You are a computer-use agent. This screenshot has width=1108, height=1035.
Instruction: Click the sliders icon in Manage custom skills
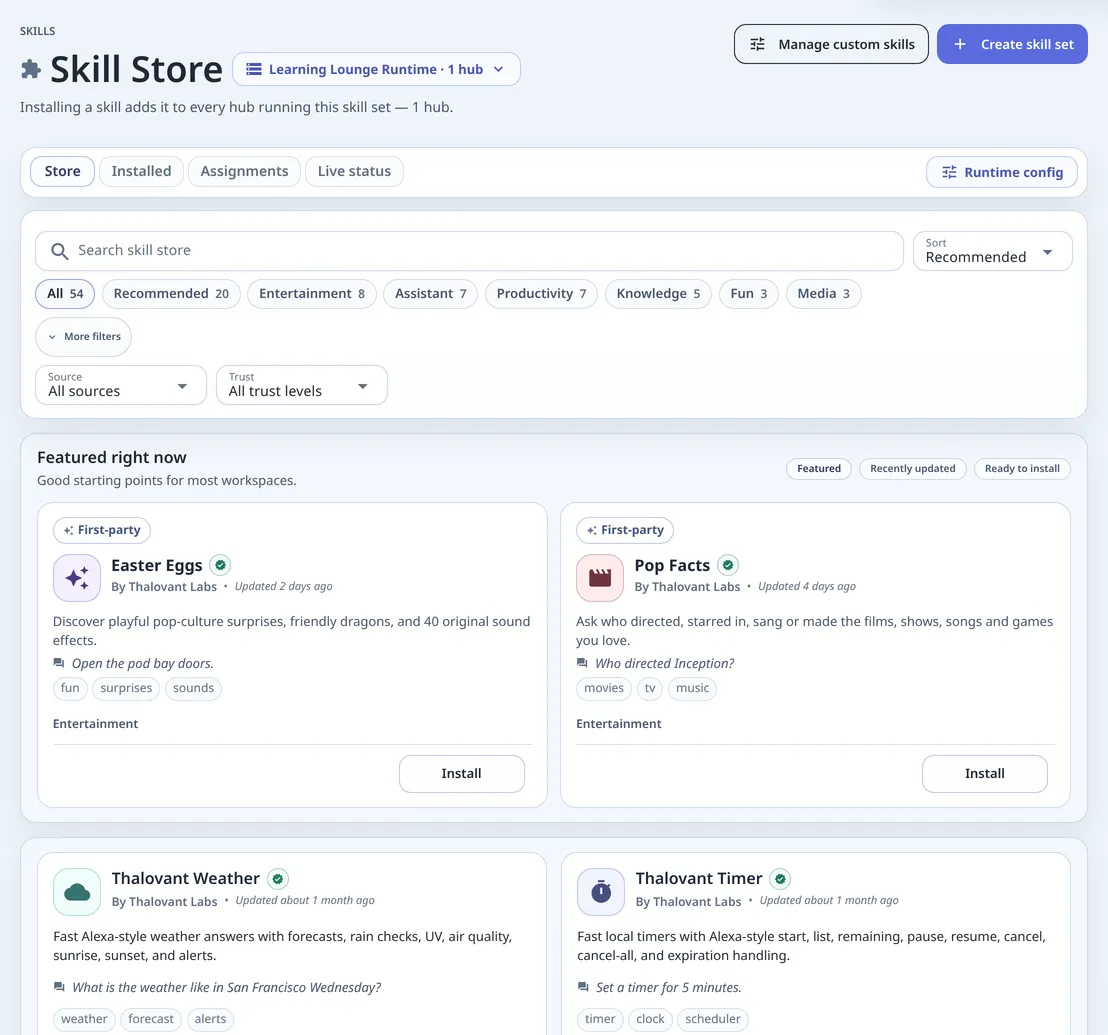tap(758, 45)
